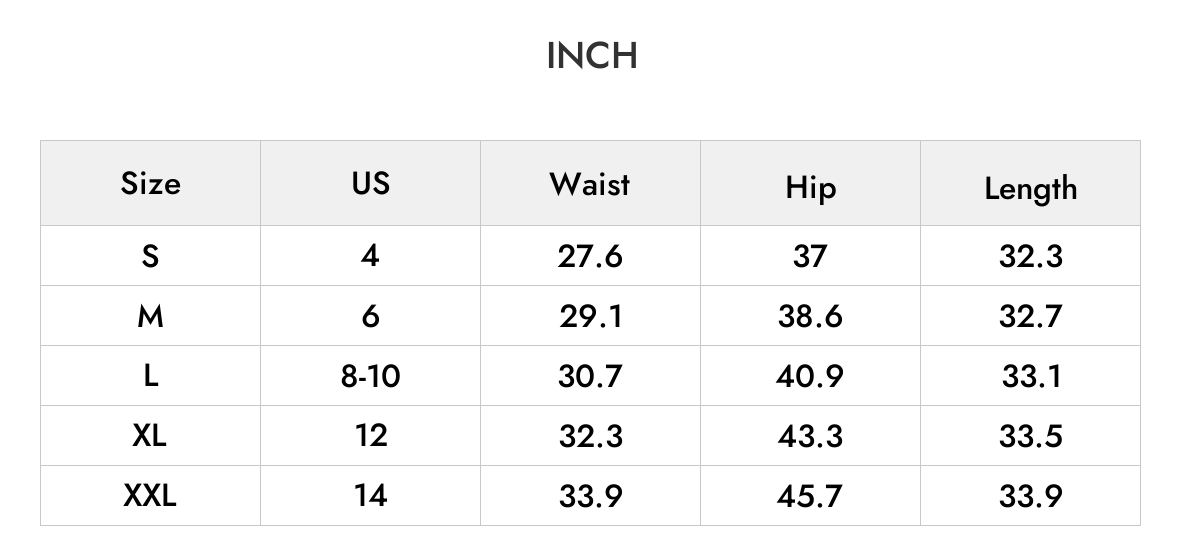Click length value 33.5 for XL
This screenshot has width=1180, height=540.
1030,436
